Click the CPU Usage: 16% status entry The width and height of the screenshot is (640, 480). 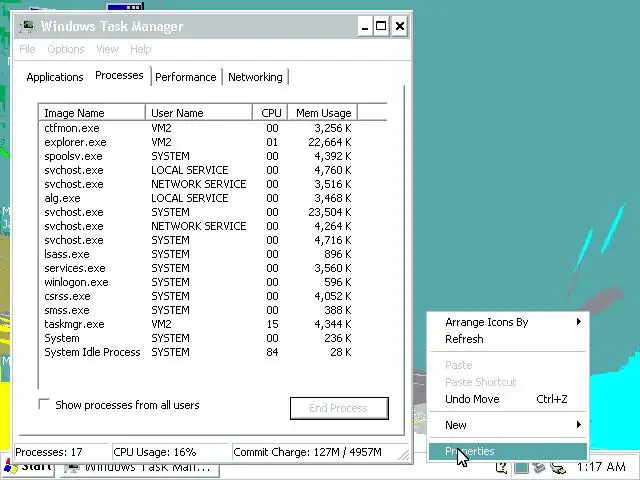pos(171,452)
